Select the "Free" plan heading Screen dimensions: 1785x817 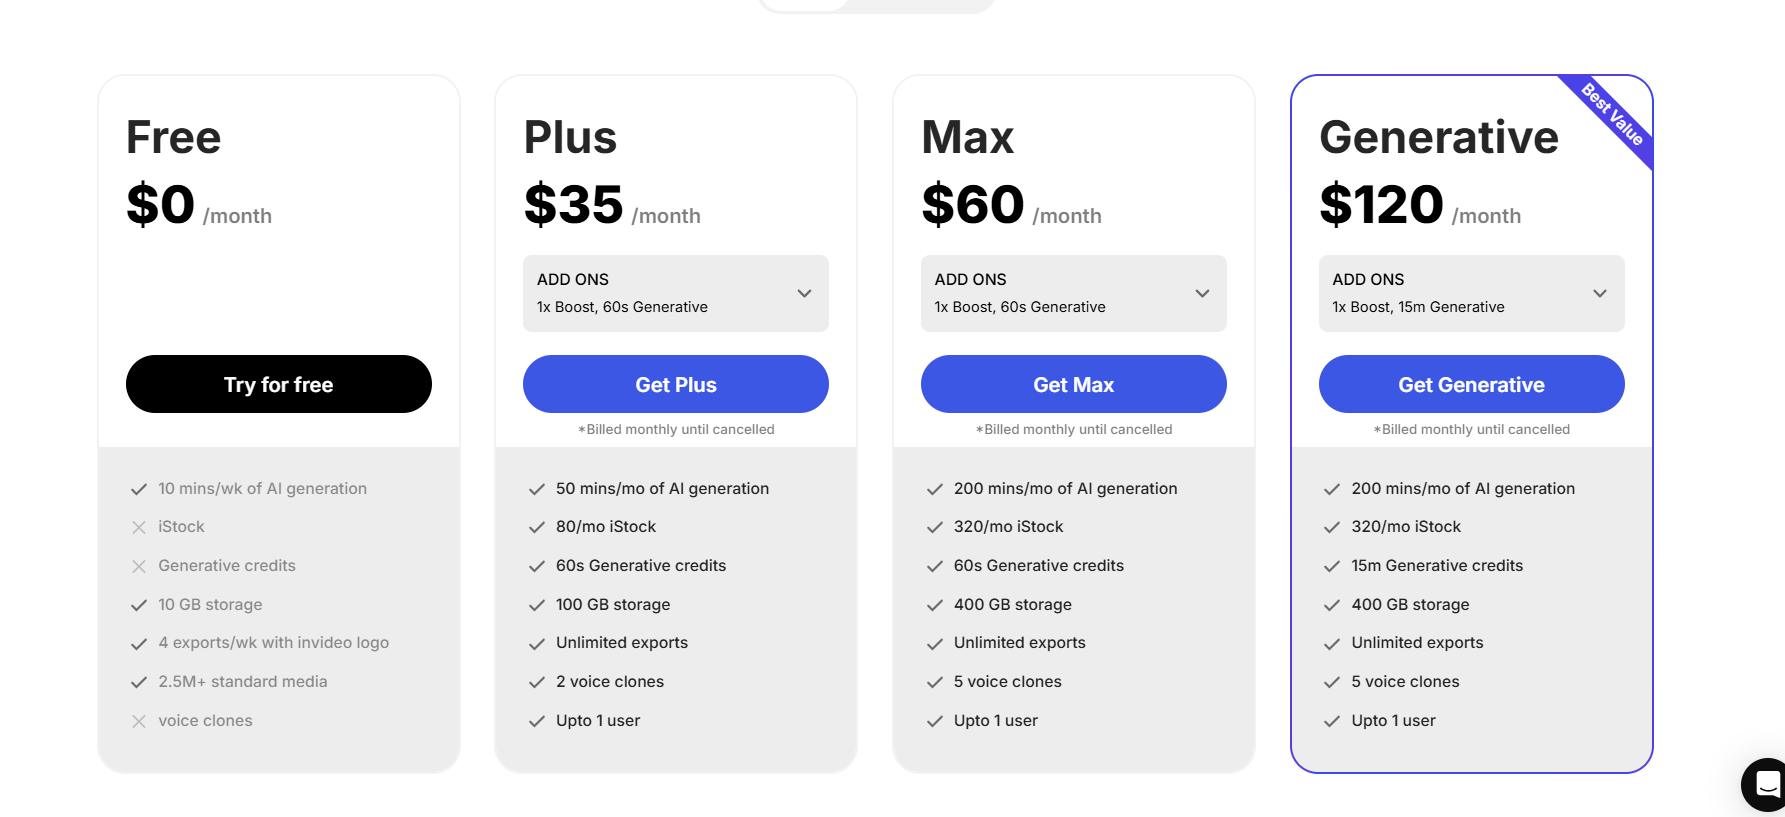tap(172, 137)
